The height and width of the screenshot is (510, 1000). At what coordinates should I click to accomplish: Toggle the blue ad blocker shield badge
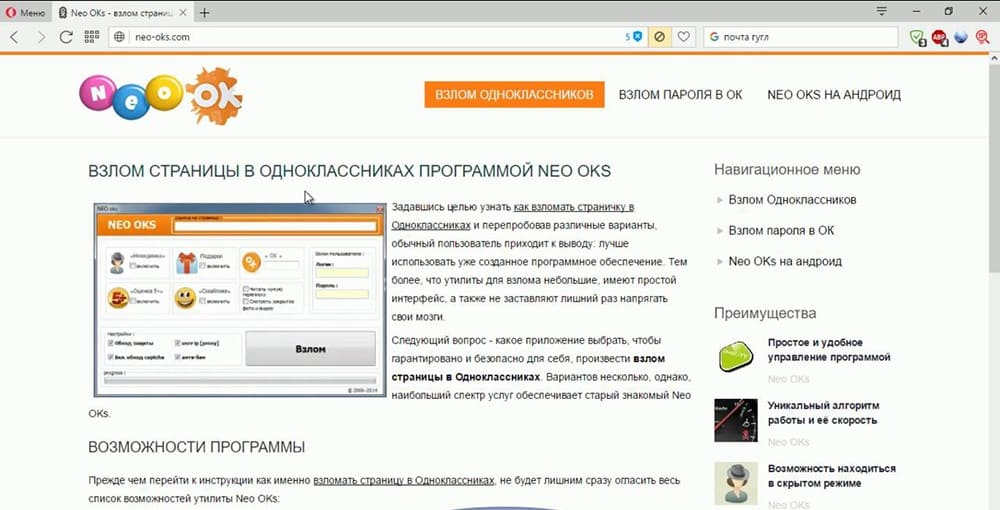637,37
